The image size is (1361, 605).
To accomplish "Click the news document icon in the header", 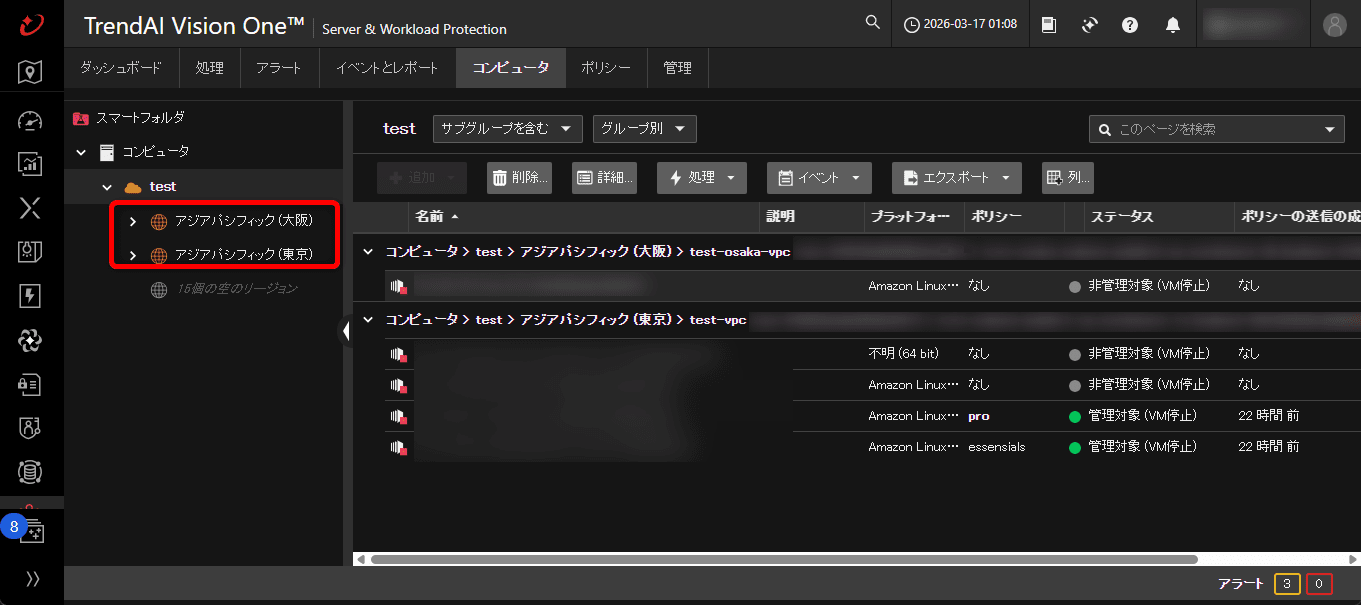I will point(1048,23).
